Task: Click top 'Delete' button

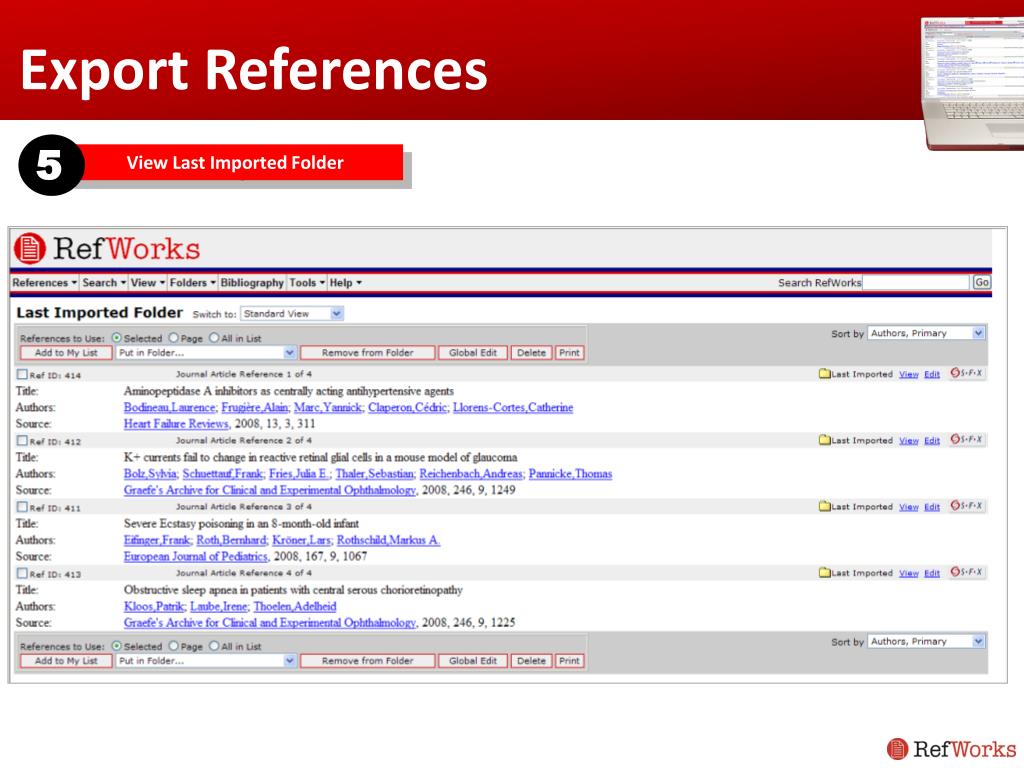Action: click(531, 353)
